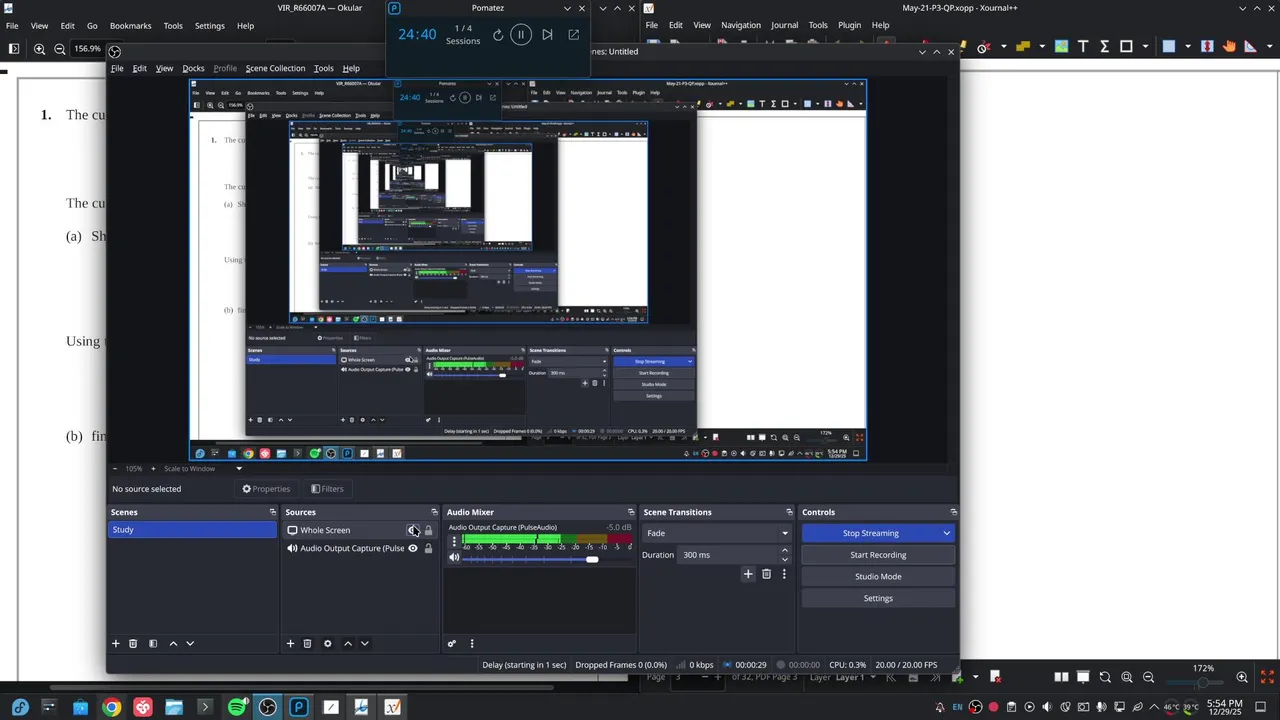Expand the Stop Streaming button arrow
The height and width of the screenshot is (720, 1280).
(x=946, y=533)
